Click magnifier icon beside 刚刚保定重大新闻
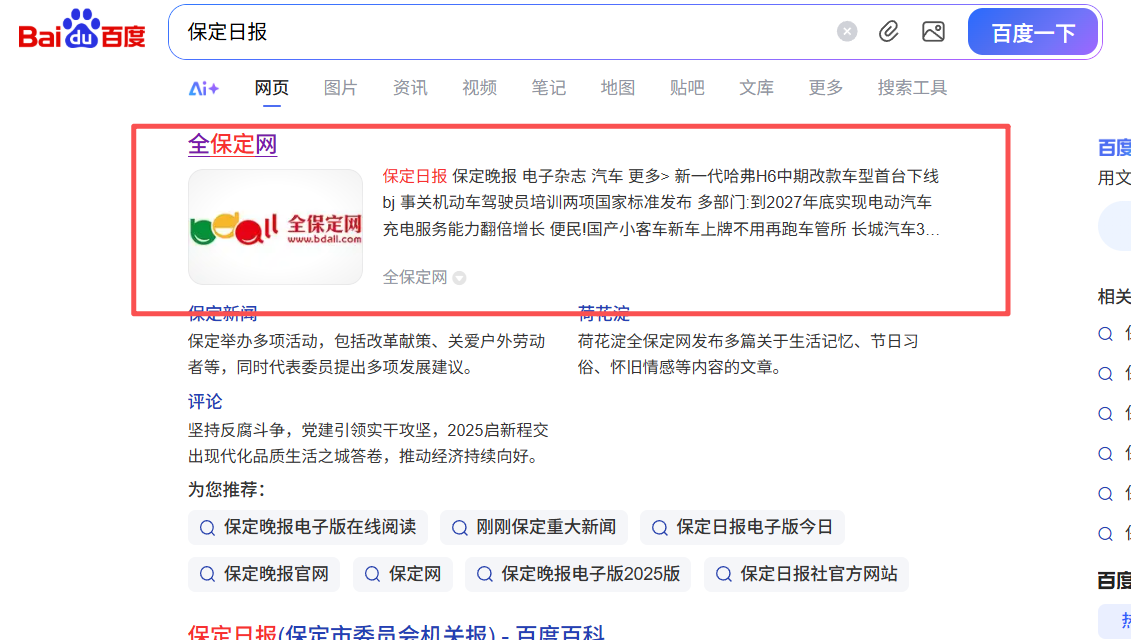1131x640 pixels. tap(458, 527)
